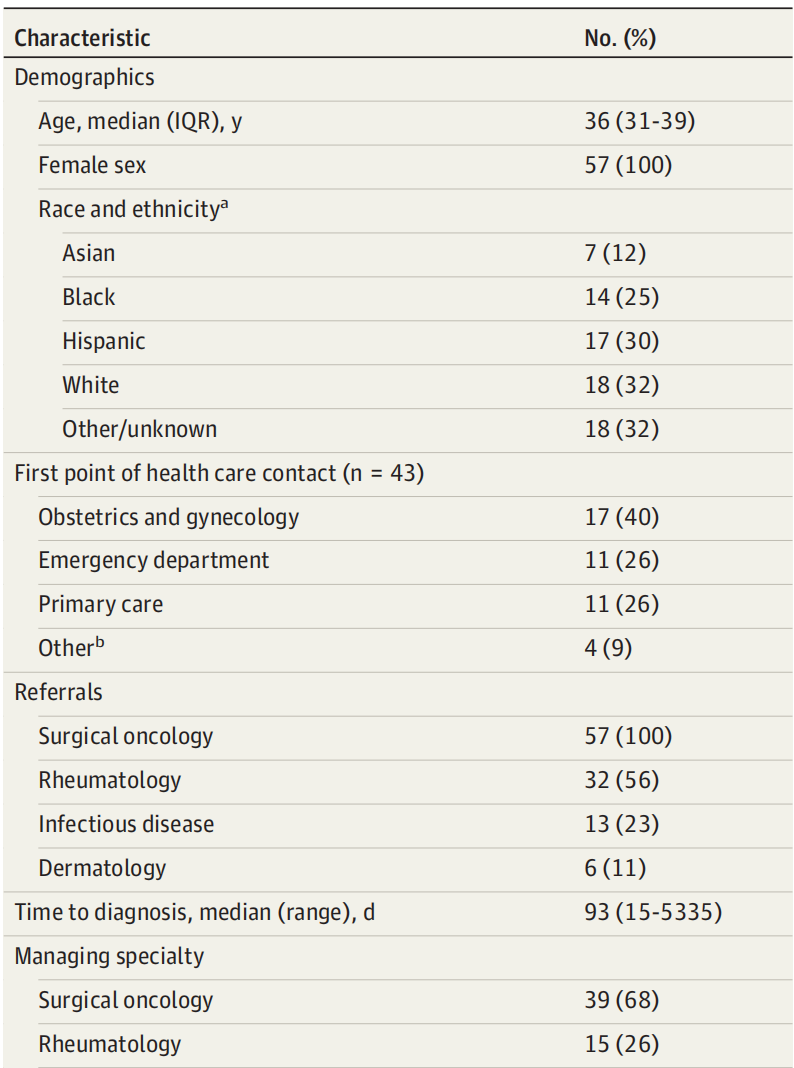This screenshot has height=1068, width=794.
Task: Click the Managing specialty section heading
Action: (109, 956)
